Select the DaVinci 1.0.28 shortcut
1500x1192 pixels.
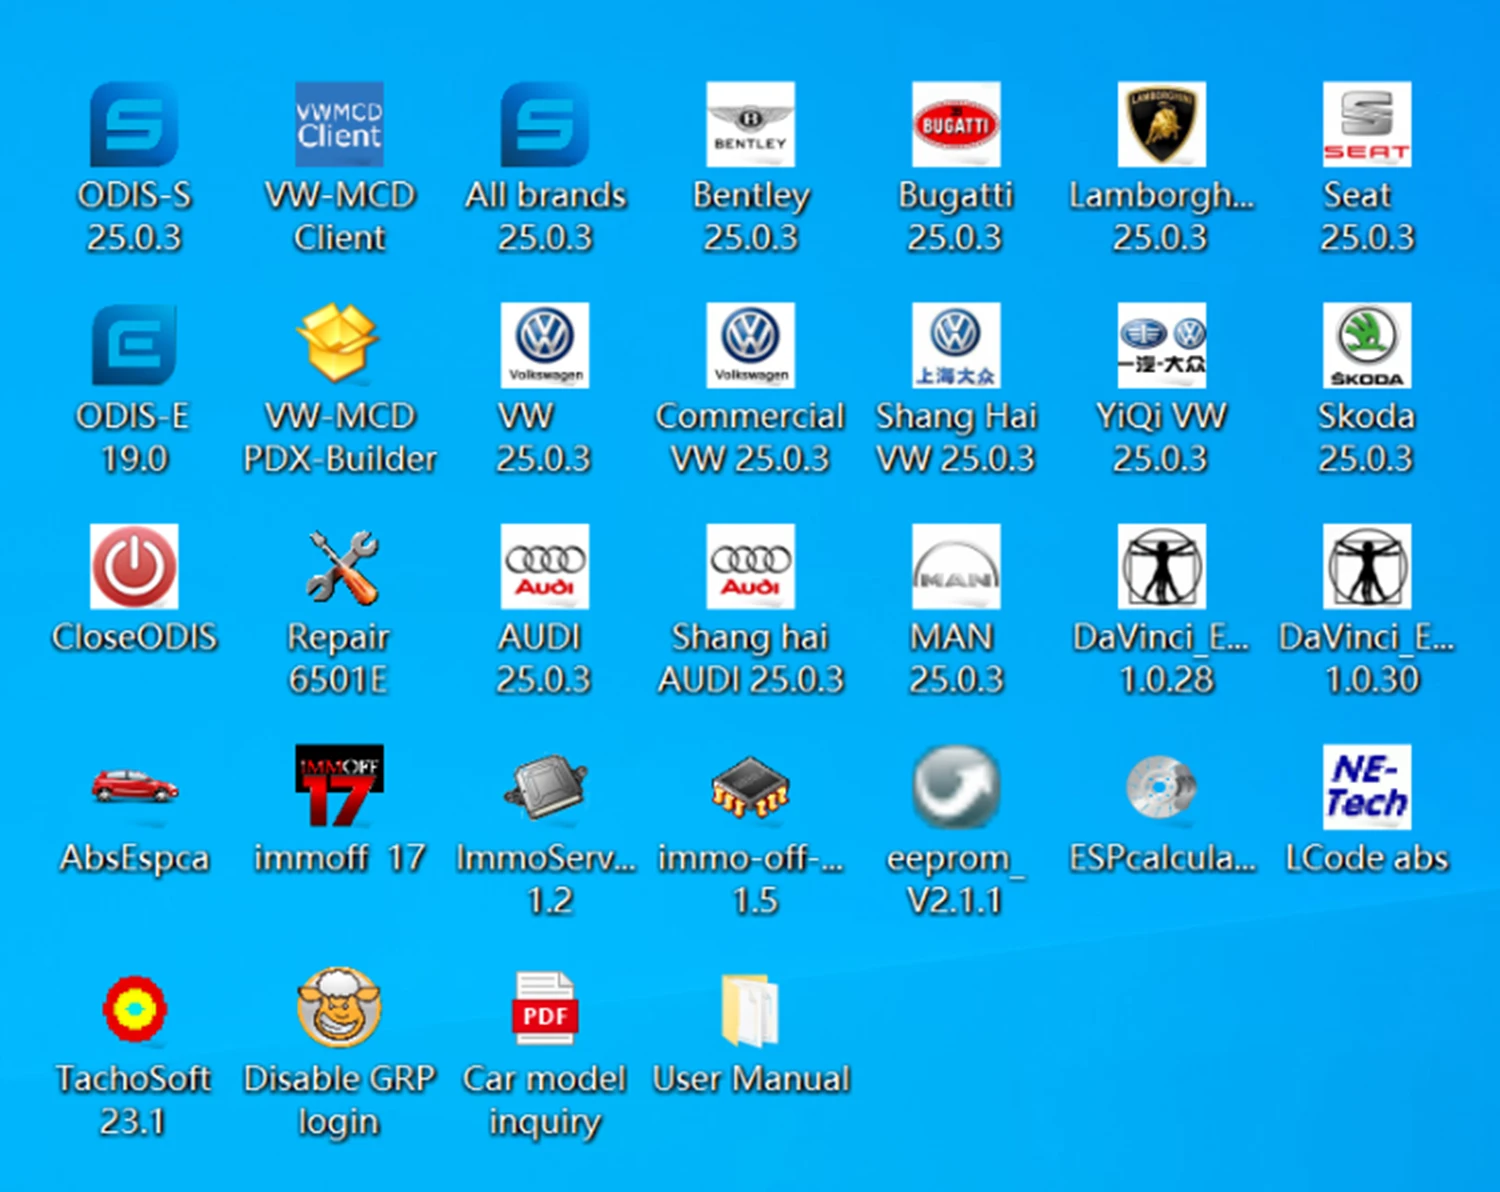pos(1161,566)
